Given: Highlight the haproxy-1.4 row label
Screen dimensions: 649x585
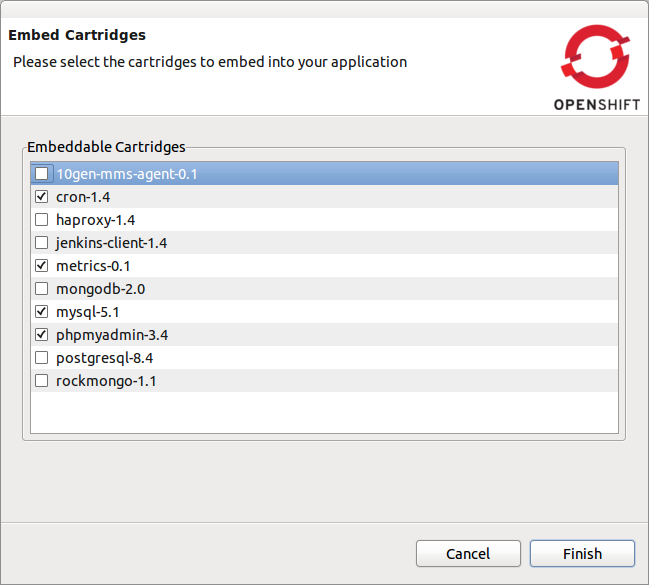Looking at the screenshot, I should point(95,220).
